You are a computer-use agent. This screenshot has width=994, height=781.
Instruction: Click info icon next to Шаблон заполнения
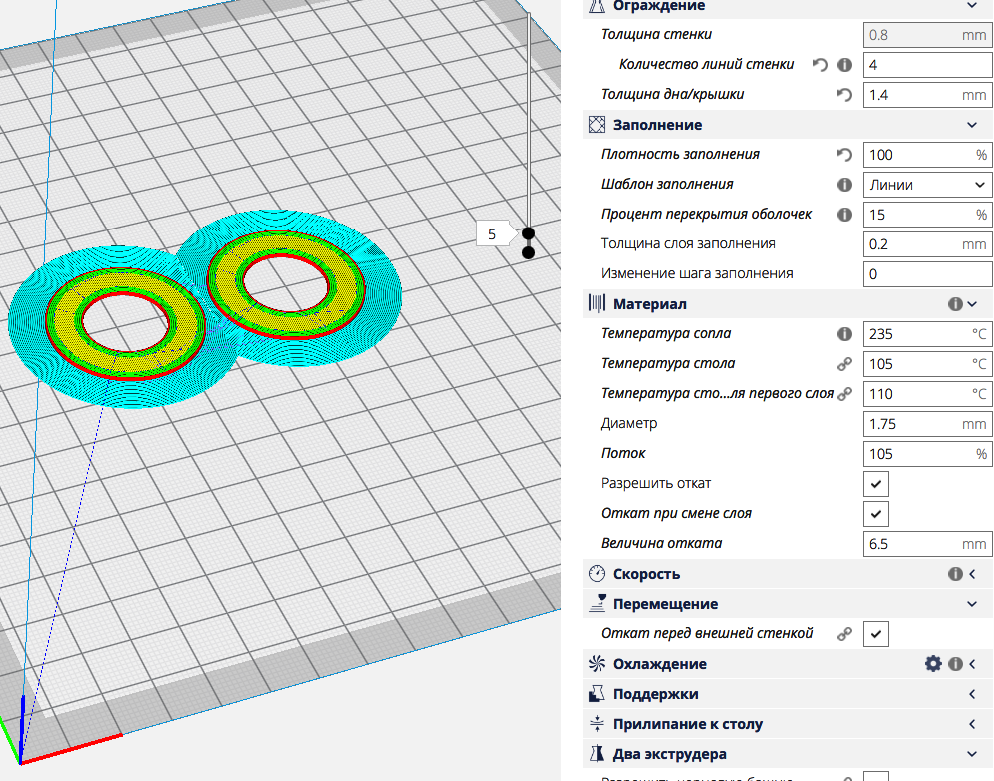pyautogui.click(x=844, y=185)
